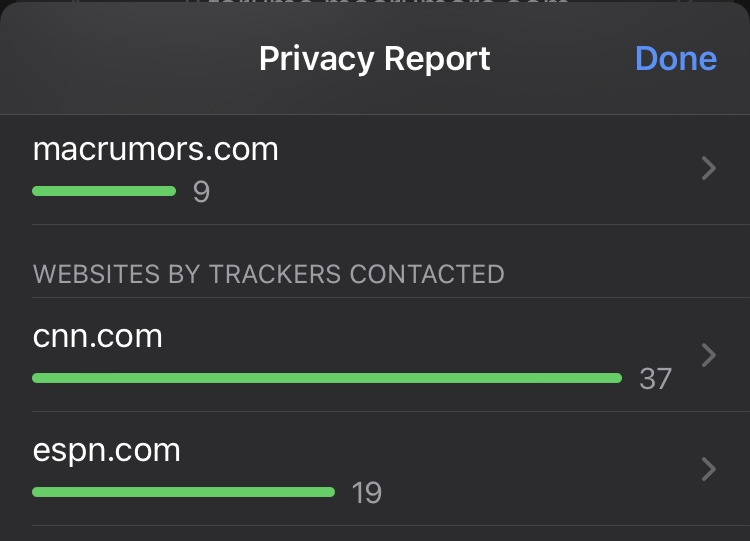Expand macrumors.com details via its chevron
This screenshot has width=750, height=541.
(709, 169)
